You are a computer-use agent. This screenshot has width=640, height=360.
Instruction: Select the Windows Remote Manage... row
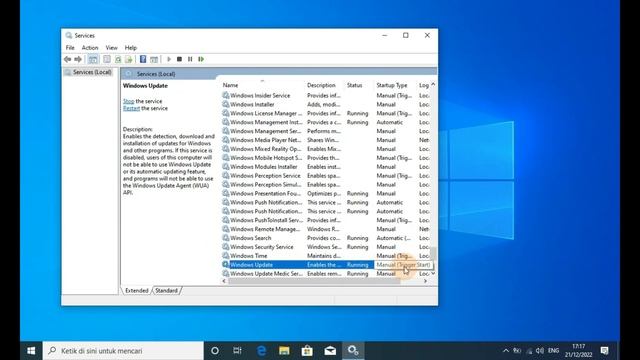pyautogui.click(x=326, y=229)
